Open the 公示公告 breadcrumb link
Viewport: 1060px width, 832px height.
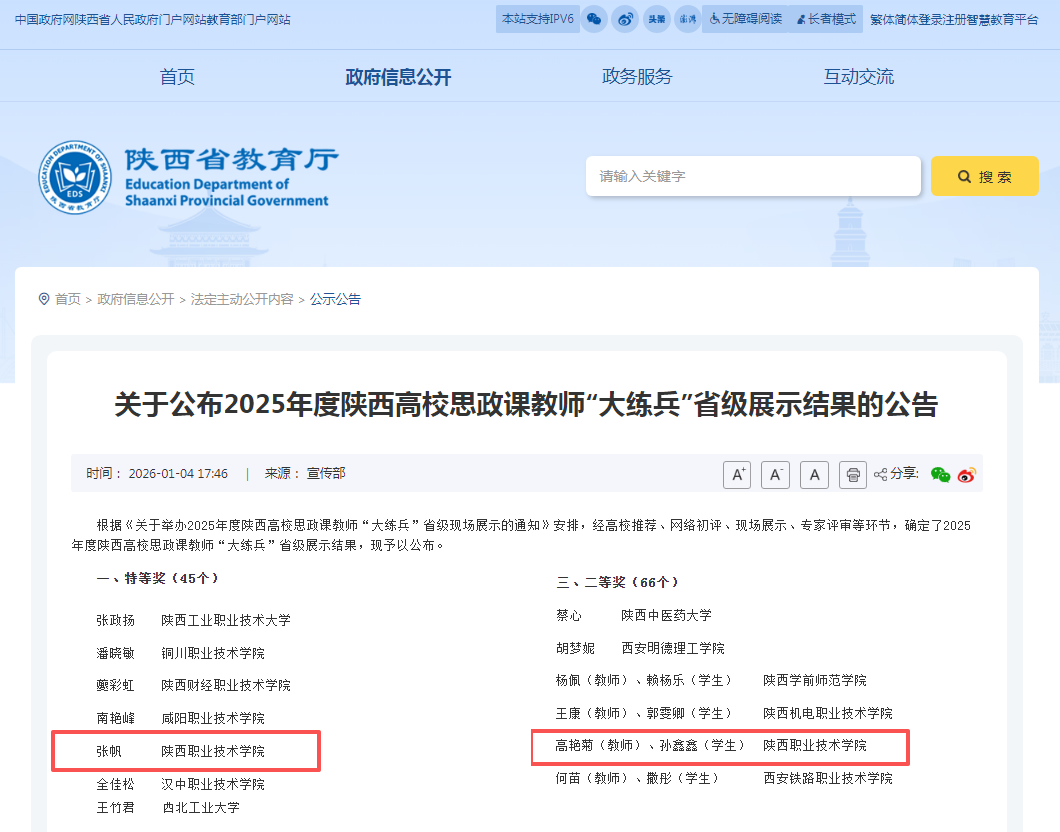point(335,299)
